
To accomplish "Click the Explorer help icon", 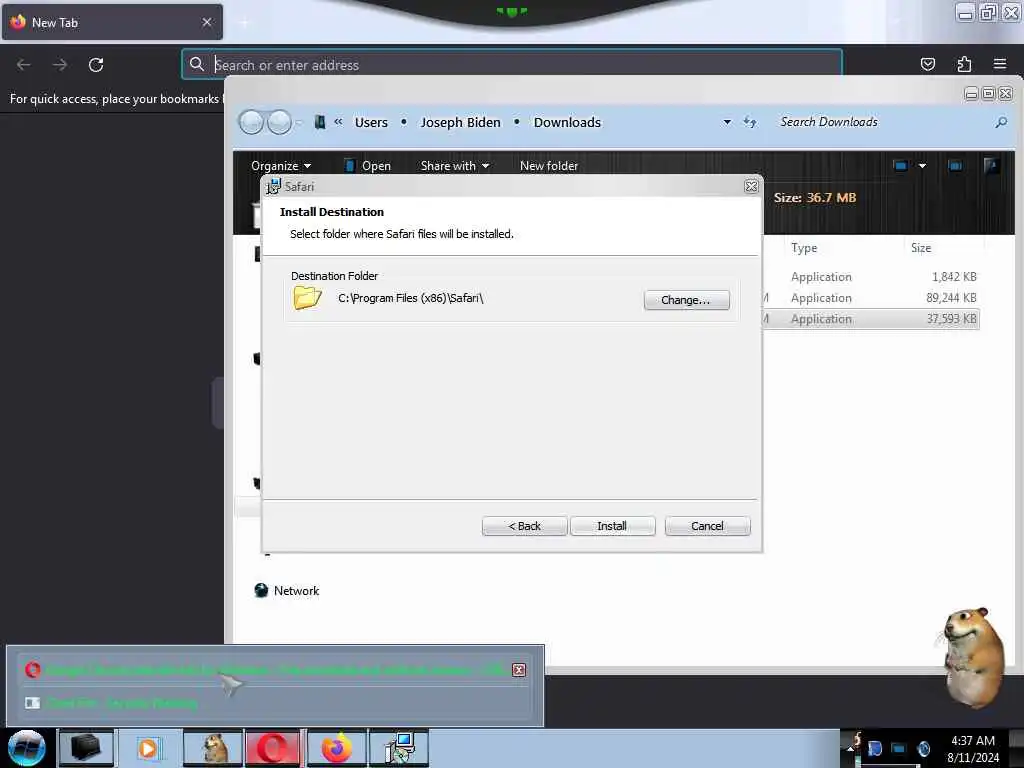I will tap(991, 165).
